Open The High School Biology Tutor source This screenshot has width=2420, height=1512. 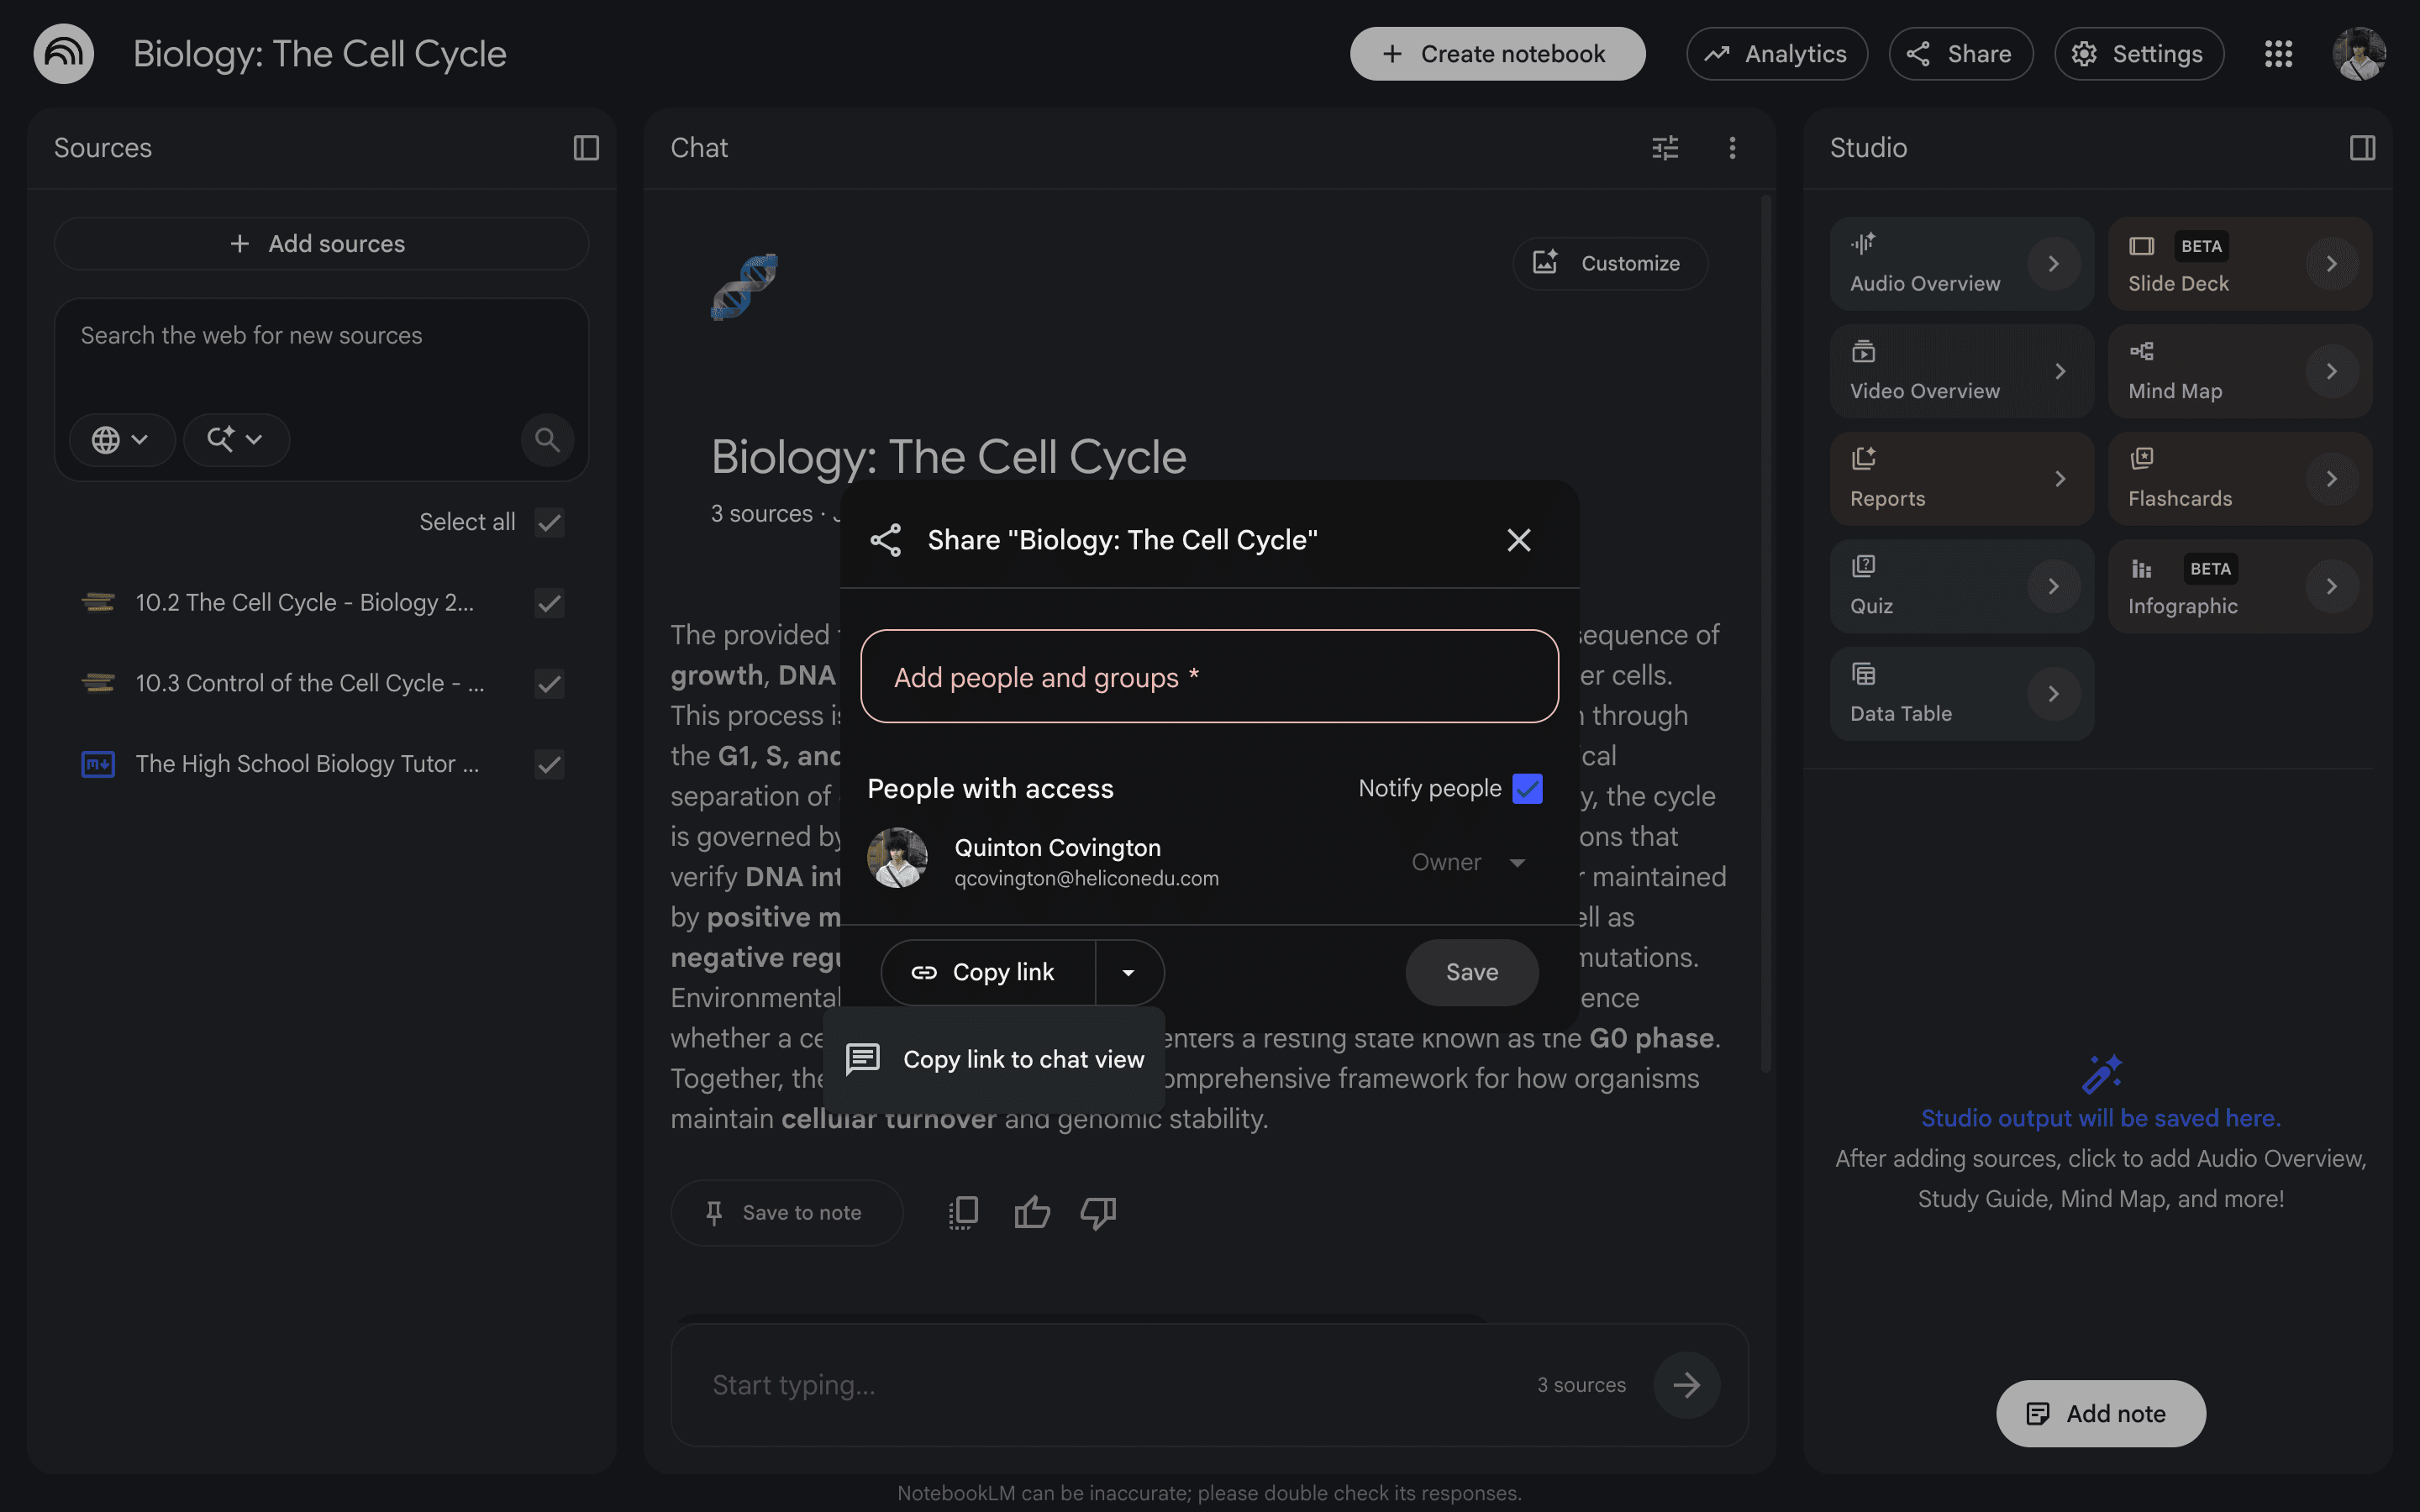click(307, 764)
